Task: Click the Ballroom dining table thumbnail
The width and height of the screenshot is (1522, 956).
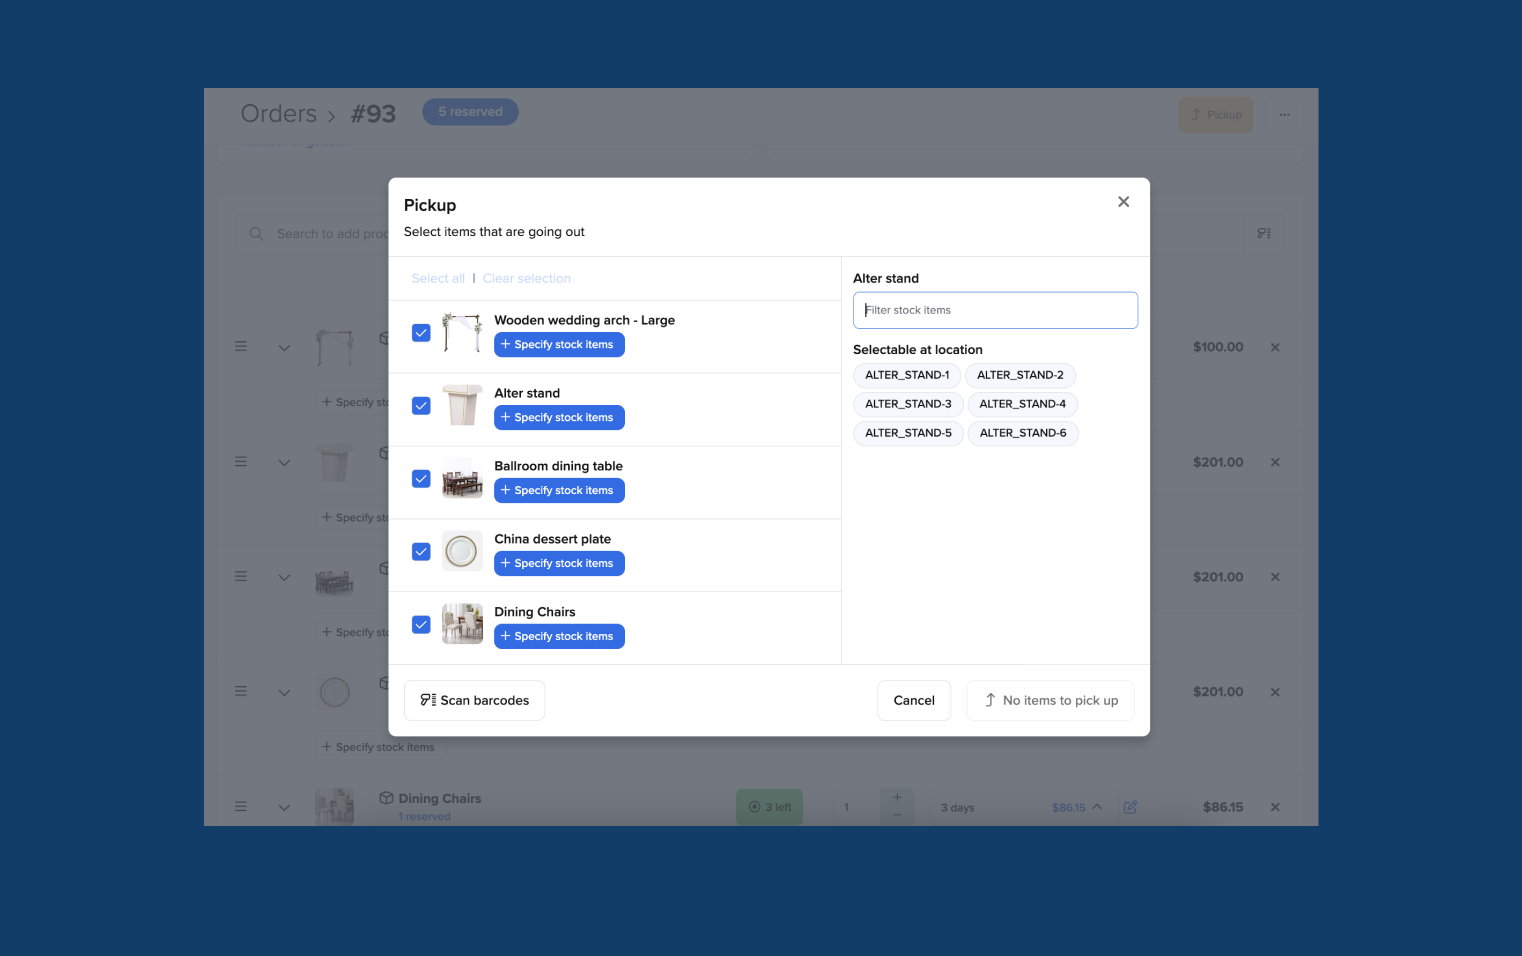Action: point(462,478)
